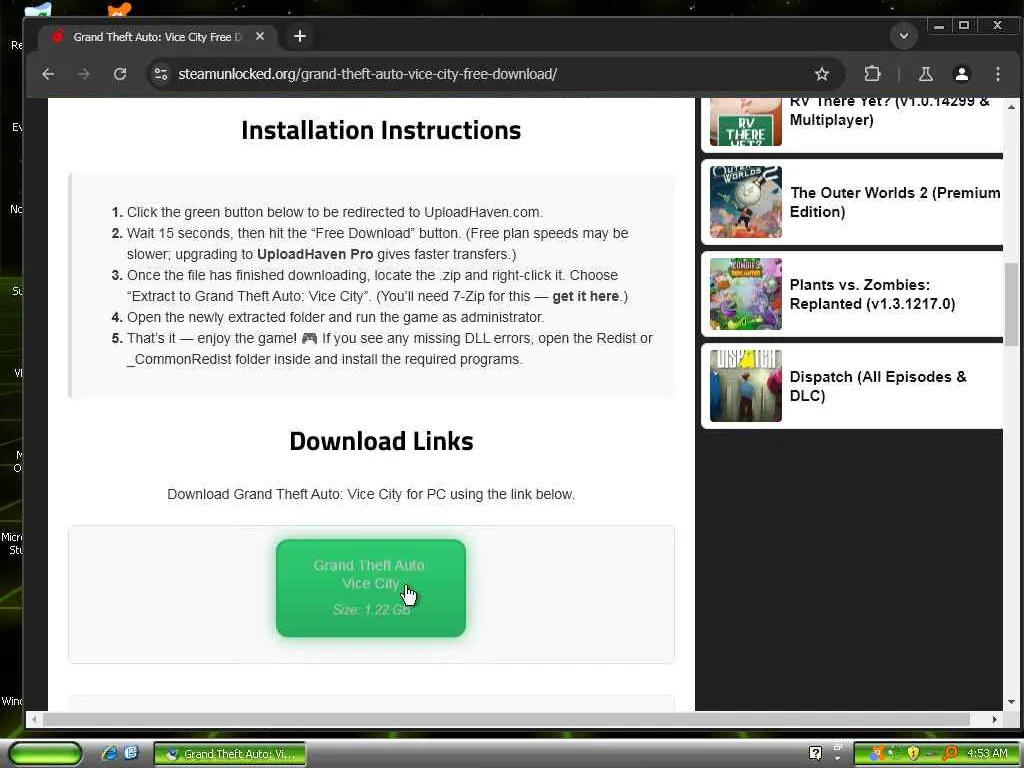Click the browser forward arrow
The height and width of the screenshot is (768, 1024).
click(x=84, y=74)
